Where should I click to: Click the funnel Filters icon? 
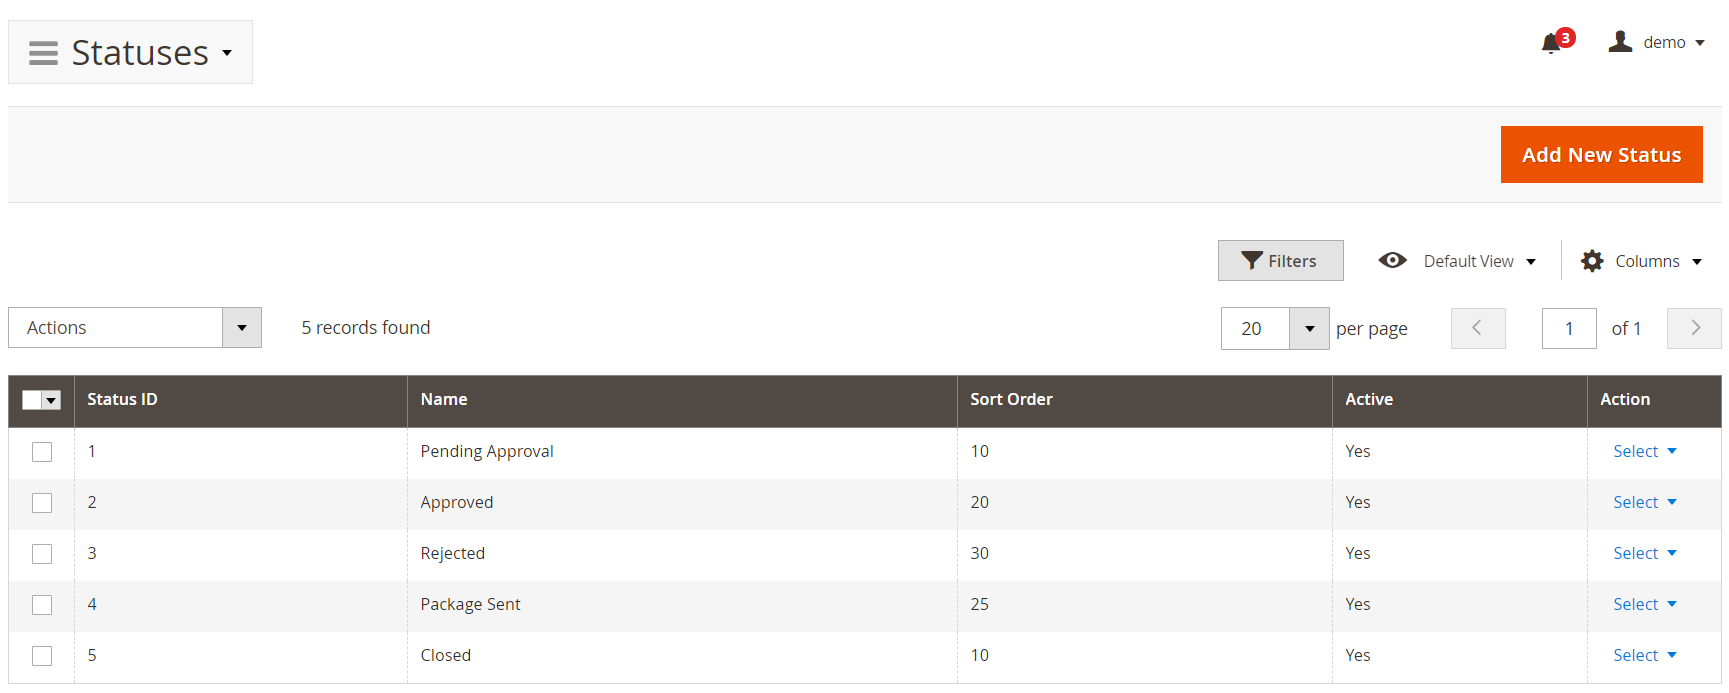pos(1251,261)
